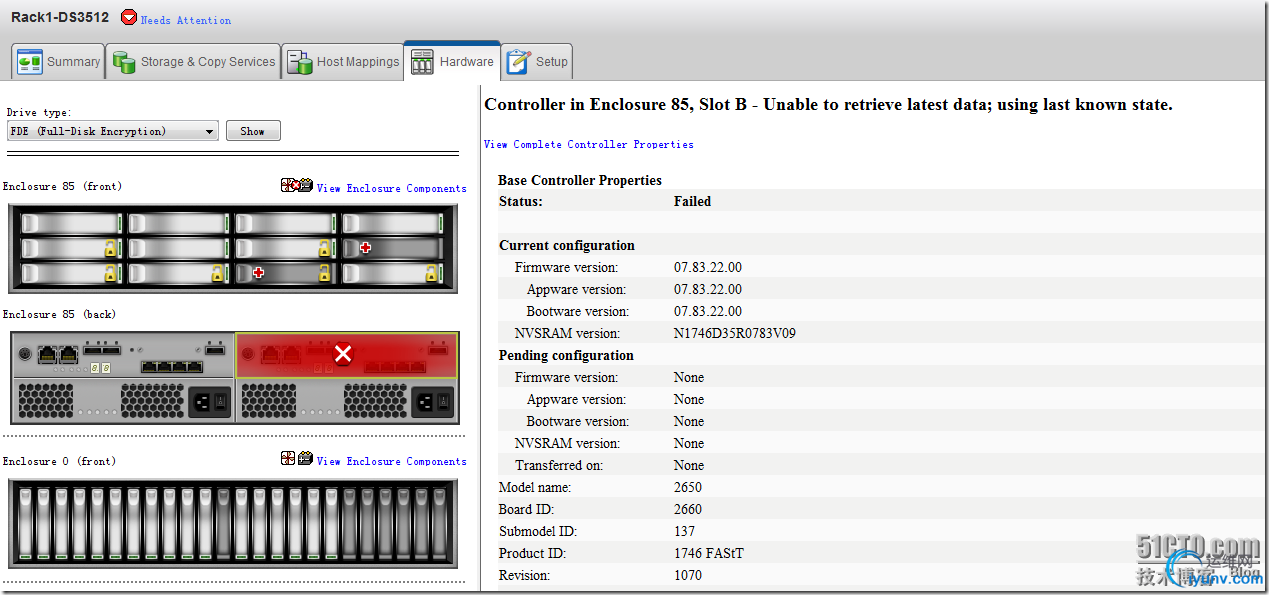
Task: Open View Enclosure Components for Enclosure 0
Action: click(x=392, y=461)
